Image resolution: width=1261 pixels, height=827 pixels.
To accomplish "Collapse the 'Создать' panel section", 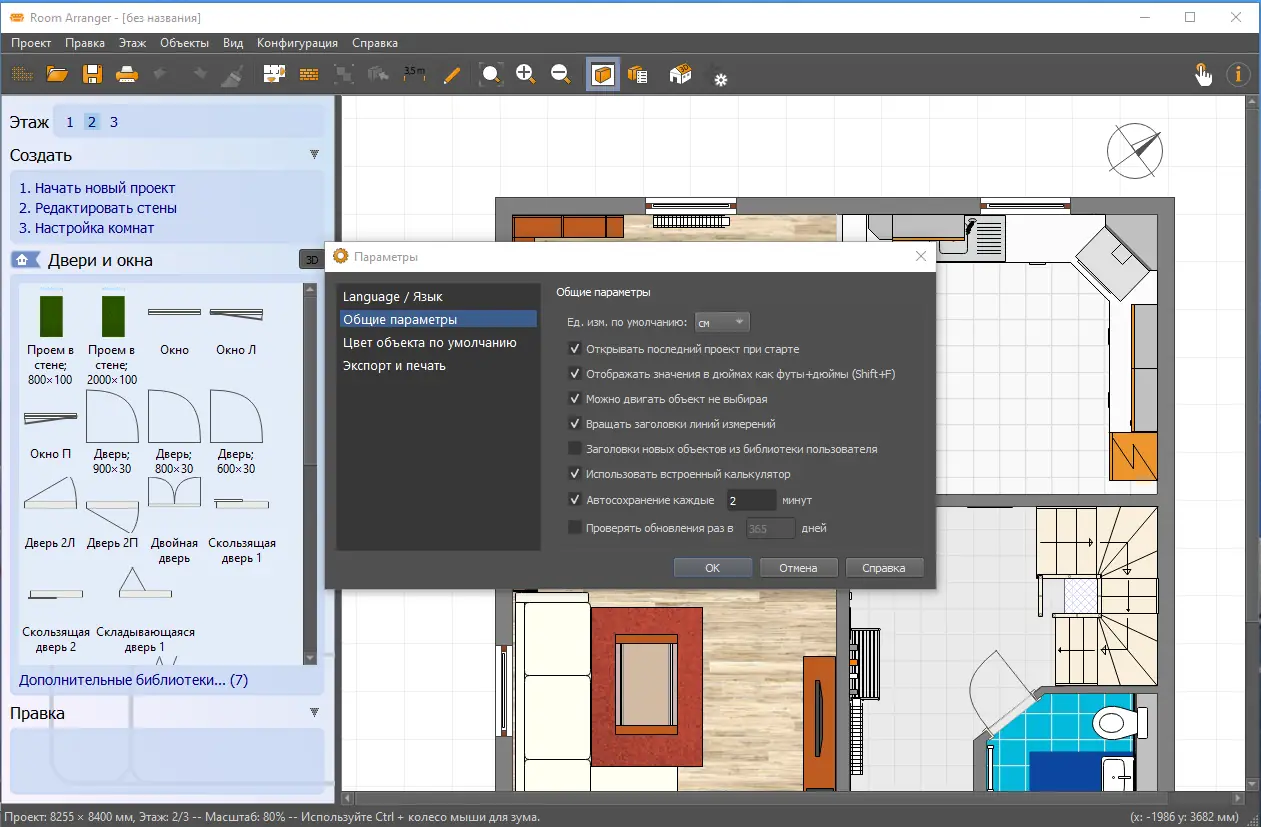I will [x=314, y=155].
